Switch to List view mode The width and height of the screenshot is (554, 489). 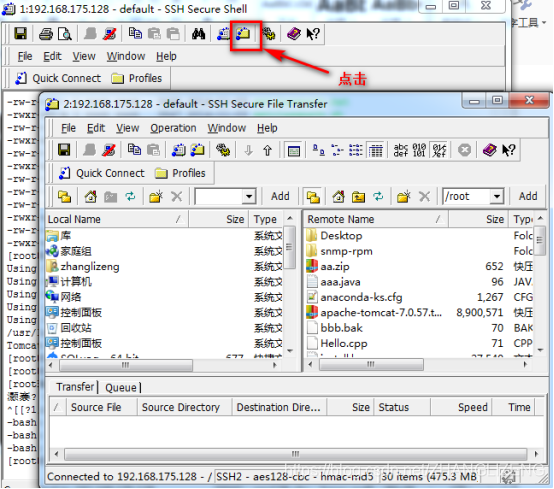tap(356, 150)
